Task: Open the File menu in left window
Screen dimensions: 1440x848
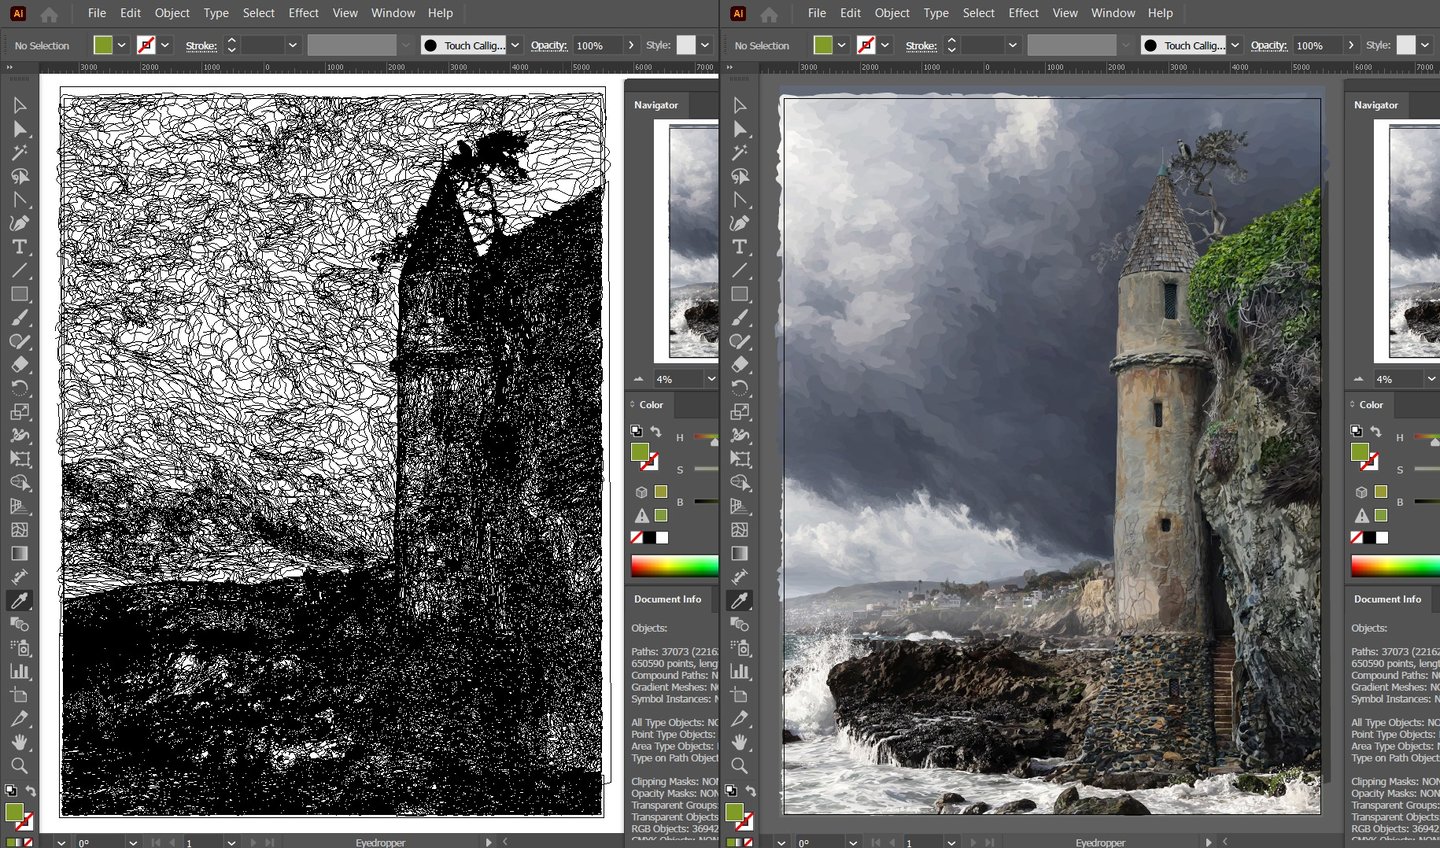Action: [x=96, y=13]
